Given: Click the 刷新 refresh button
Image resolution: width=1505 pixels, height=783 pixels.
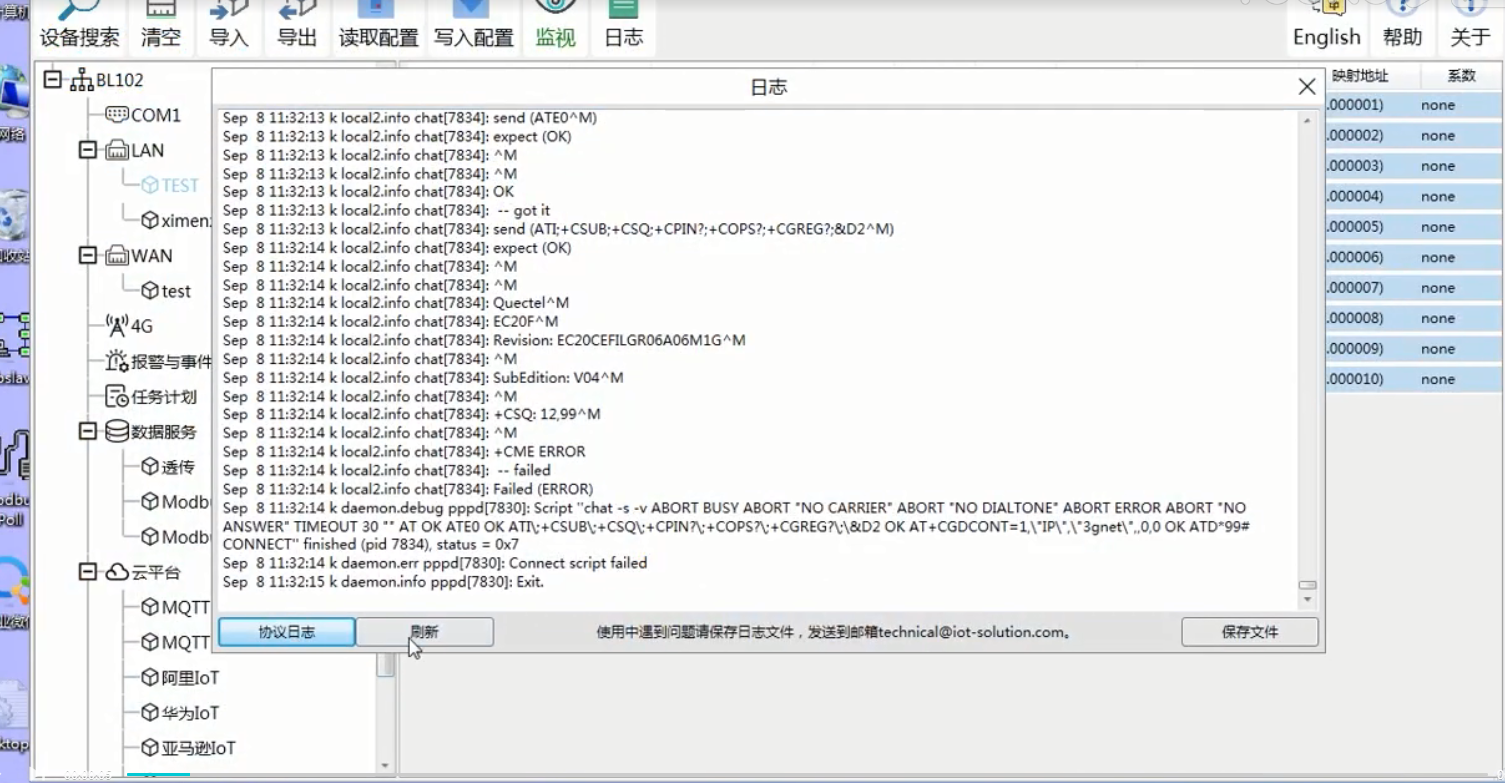Looking at the screenshot, I should click(424, 632).
